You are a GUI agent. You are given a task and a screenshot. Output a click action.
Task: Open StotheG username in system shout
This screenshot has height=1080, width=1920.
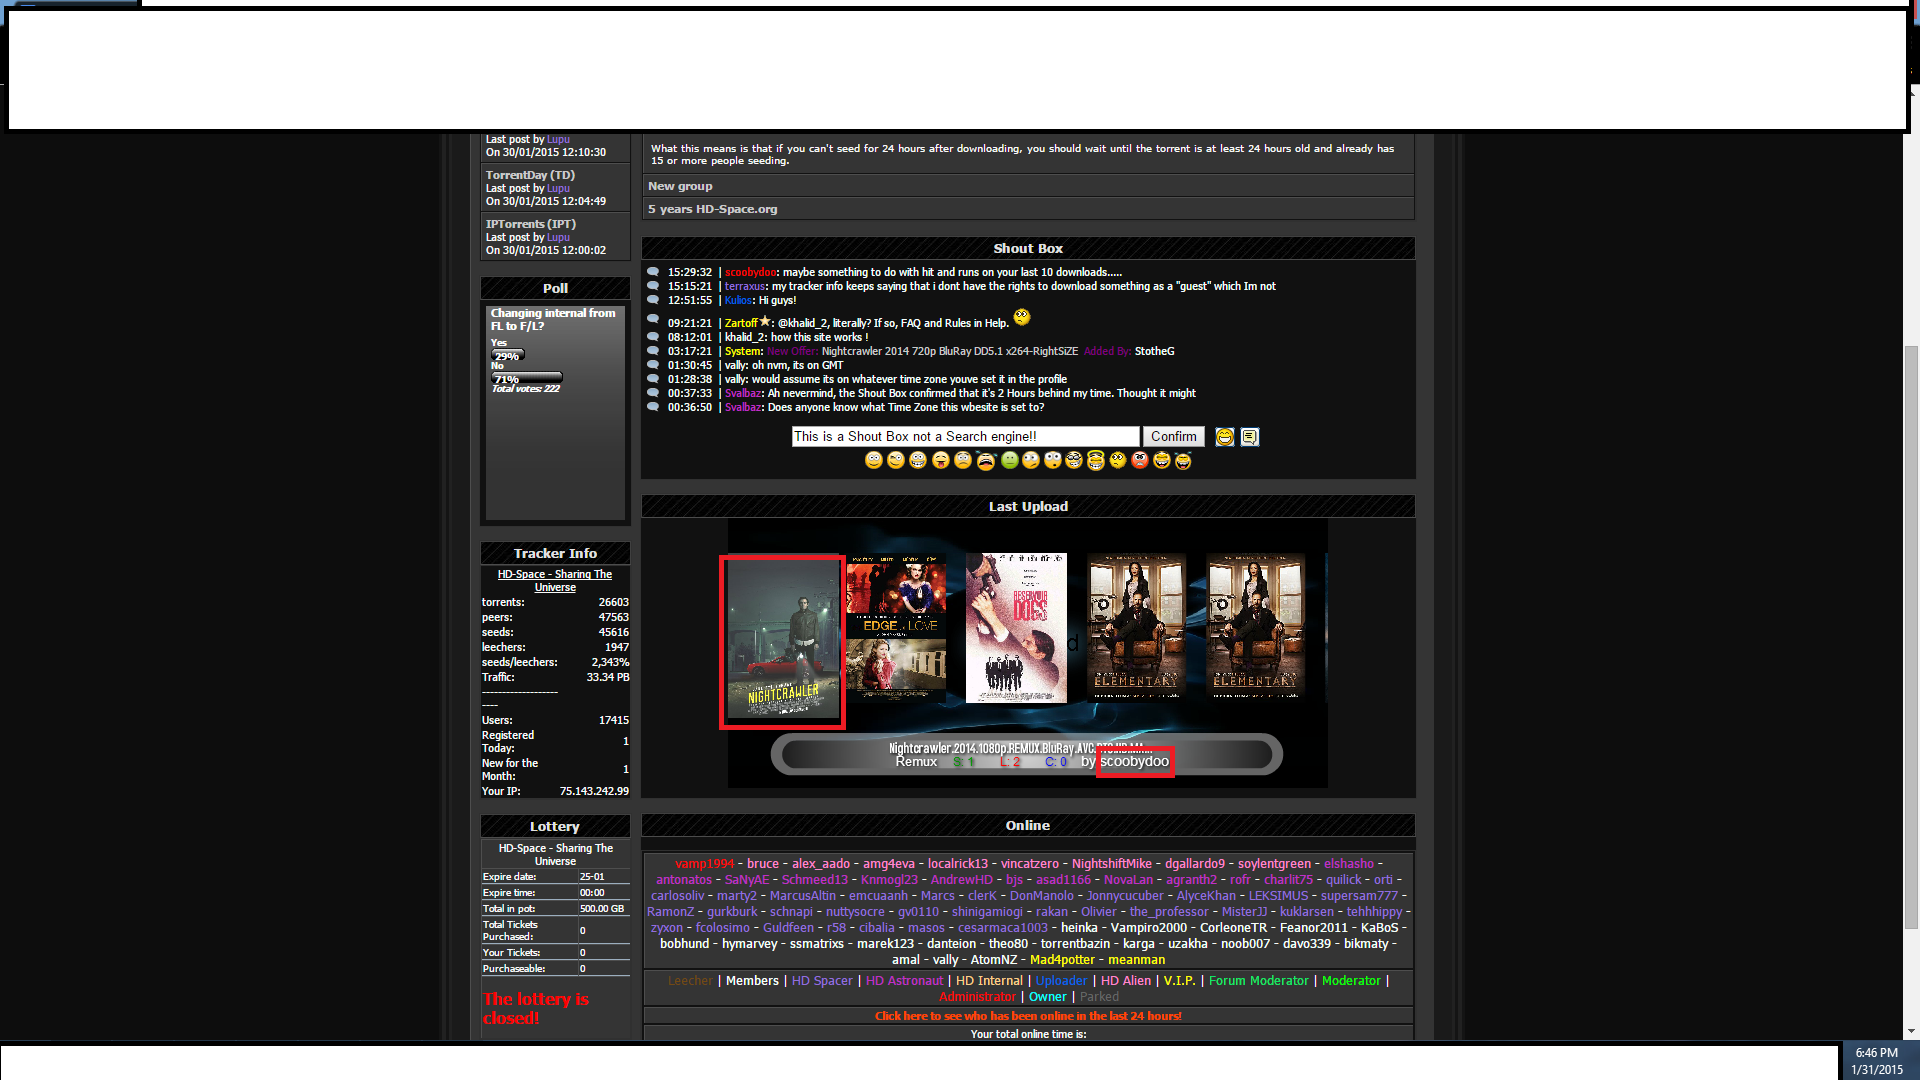click(1154, 351)
